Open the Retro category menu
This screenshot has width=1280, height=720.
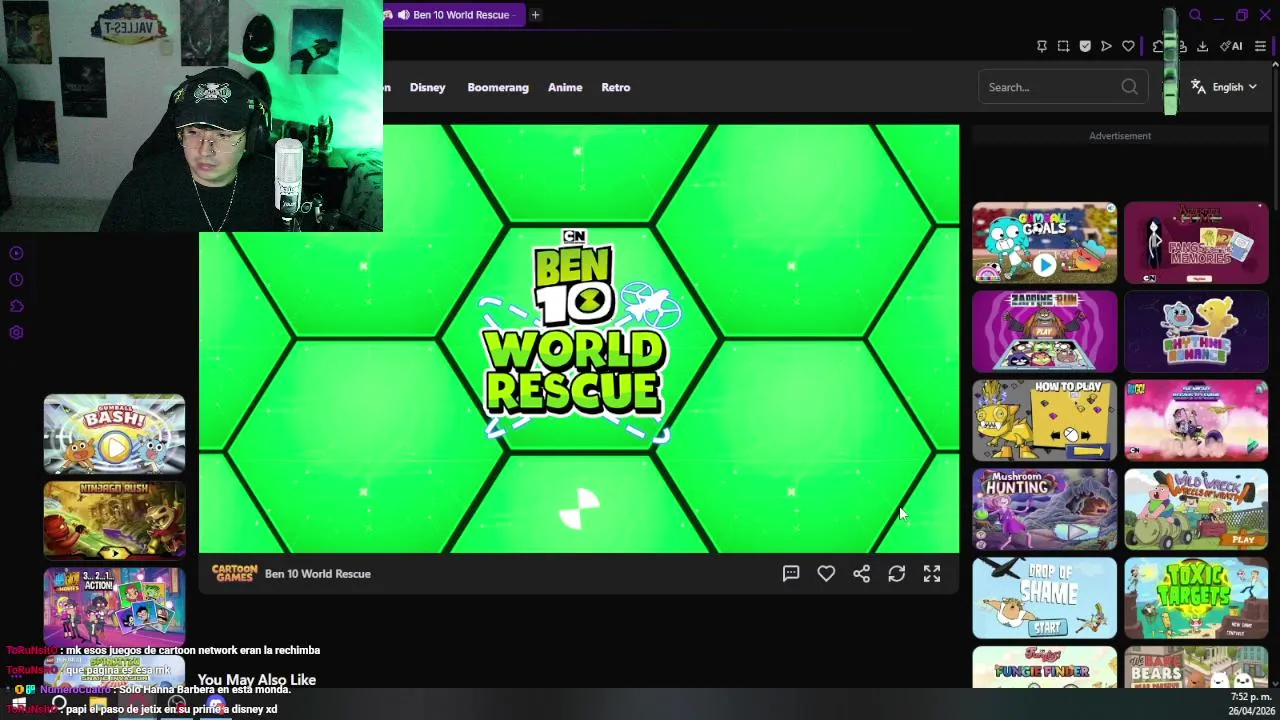pos(616,87)
